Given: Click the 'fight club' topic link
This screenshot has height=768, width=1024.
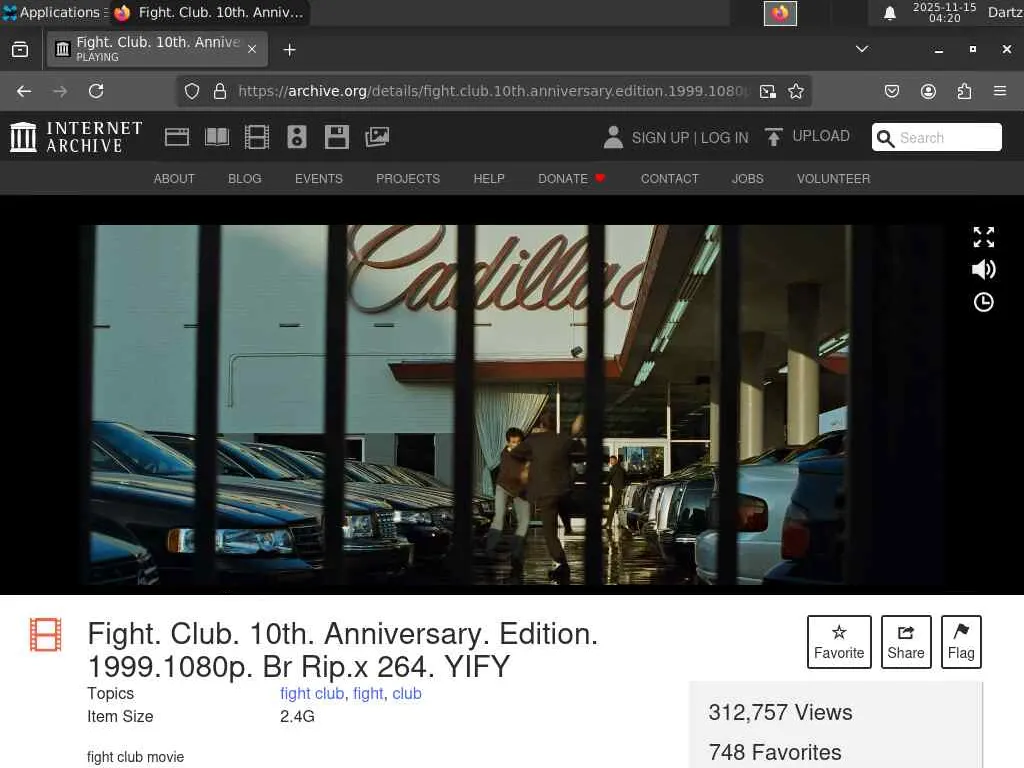Looking at the screenshot, I should coord(312,694).
